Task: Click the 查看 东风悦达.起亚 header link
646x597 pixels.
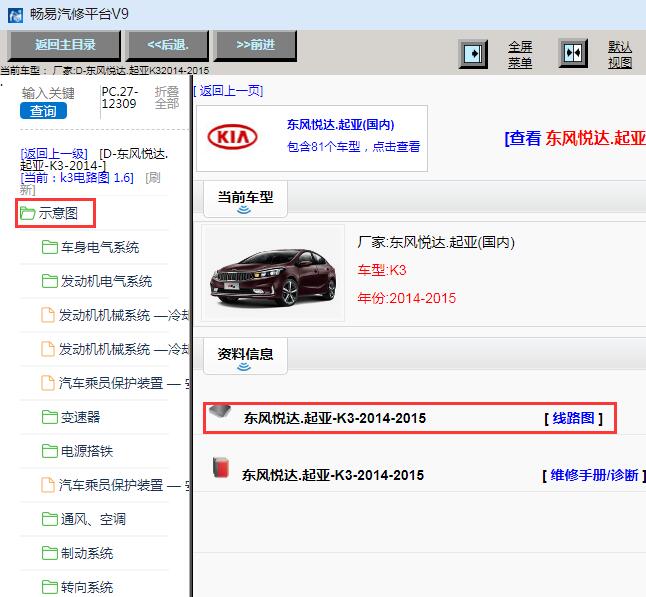Action: coord(575,138)
